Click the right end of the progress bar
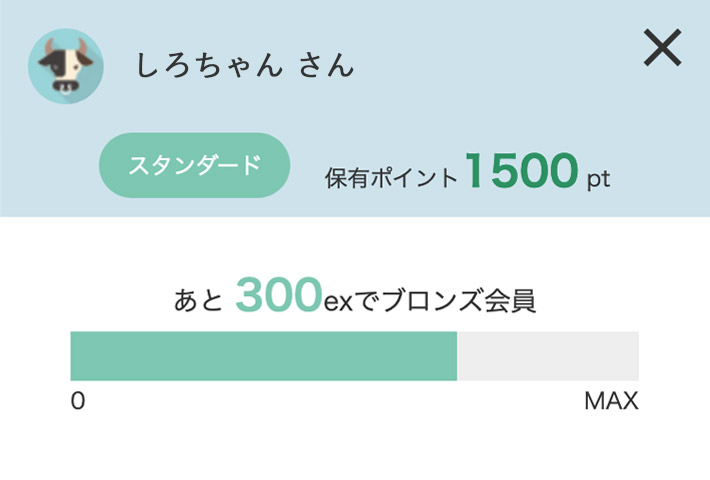Image resolution: width=710 pixels, height=480 pixels. point(635,356)
